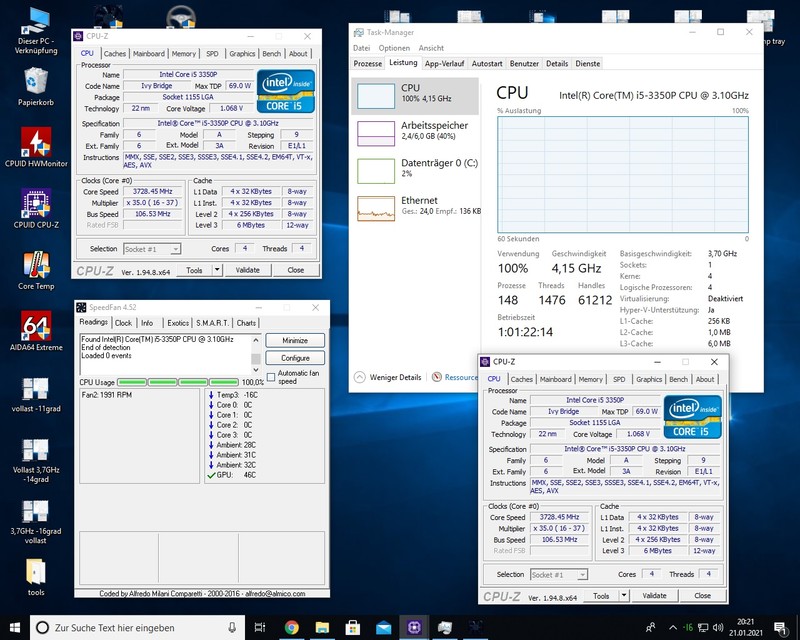Viewport: 800px width, 640px height.
Task: Select Datenträger 0 (C:) in Task Manager
Action: point(415,171)
